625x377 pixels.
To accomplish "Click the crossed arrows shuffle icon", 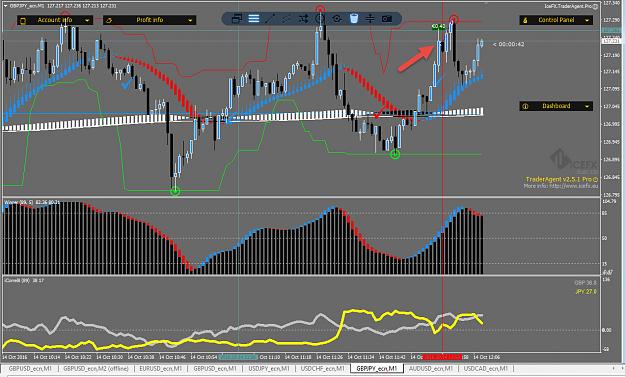I will tap(303, 19).
